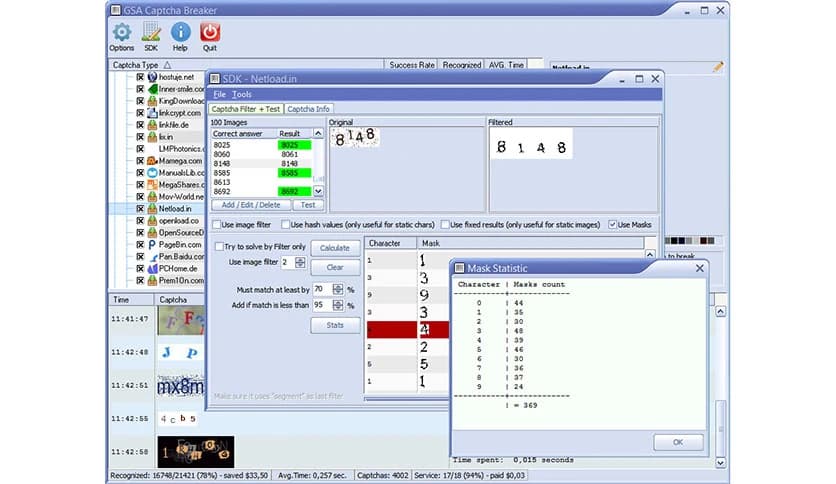The height and width of the screenshot is (484, 836).
Task: Click the pencil edit icon top right
Action: (x=718, y=67)
